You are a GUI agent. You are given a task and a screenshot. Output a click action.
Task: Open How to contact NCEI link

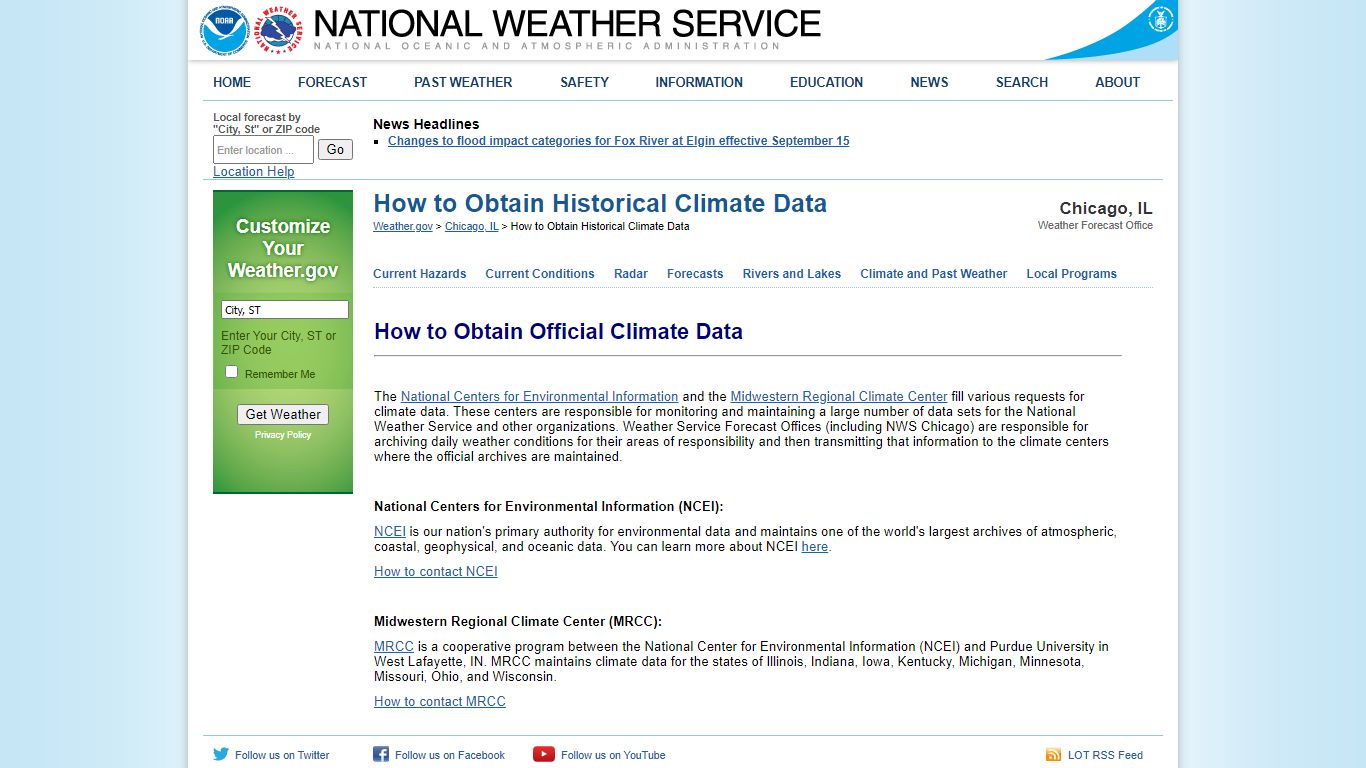point(436,572)
